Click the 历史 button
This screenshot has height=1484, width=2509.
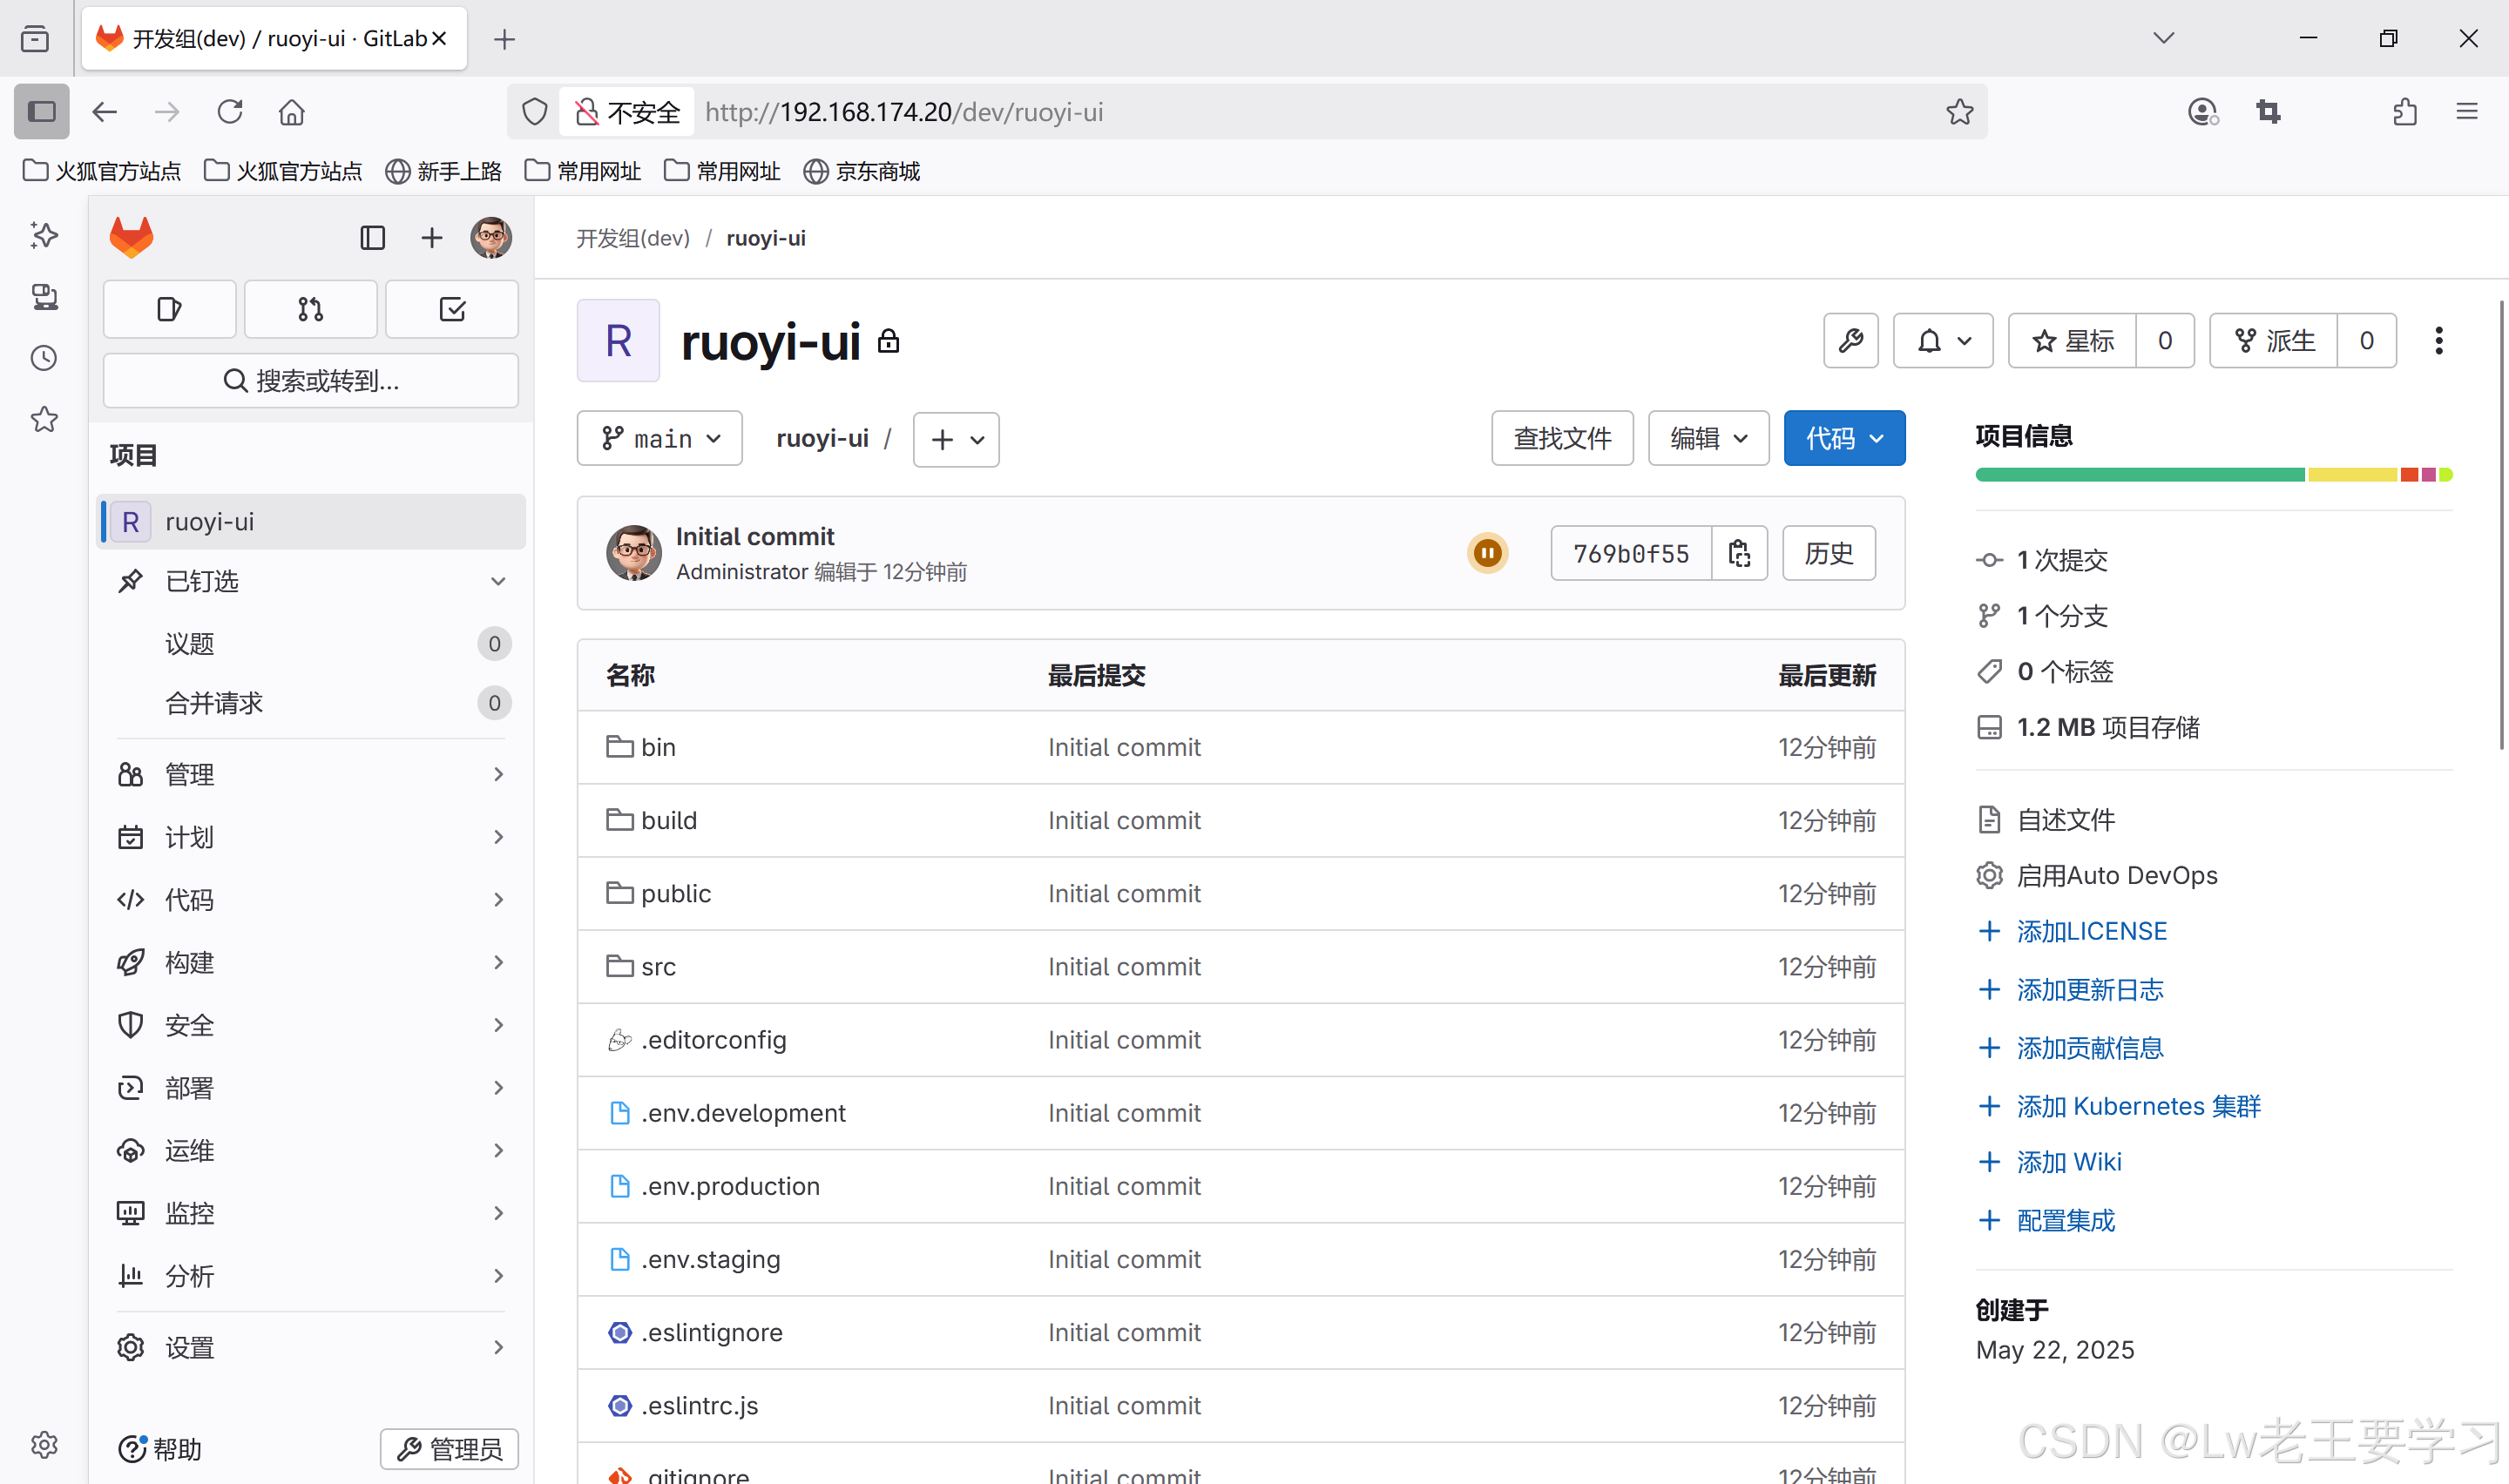pyautogui.click(x=1828, y=553)
